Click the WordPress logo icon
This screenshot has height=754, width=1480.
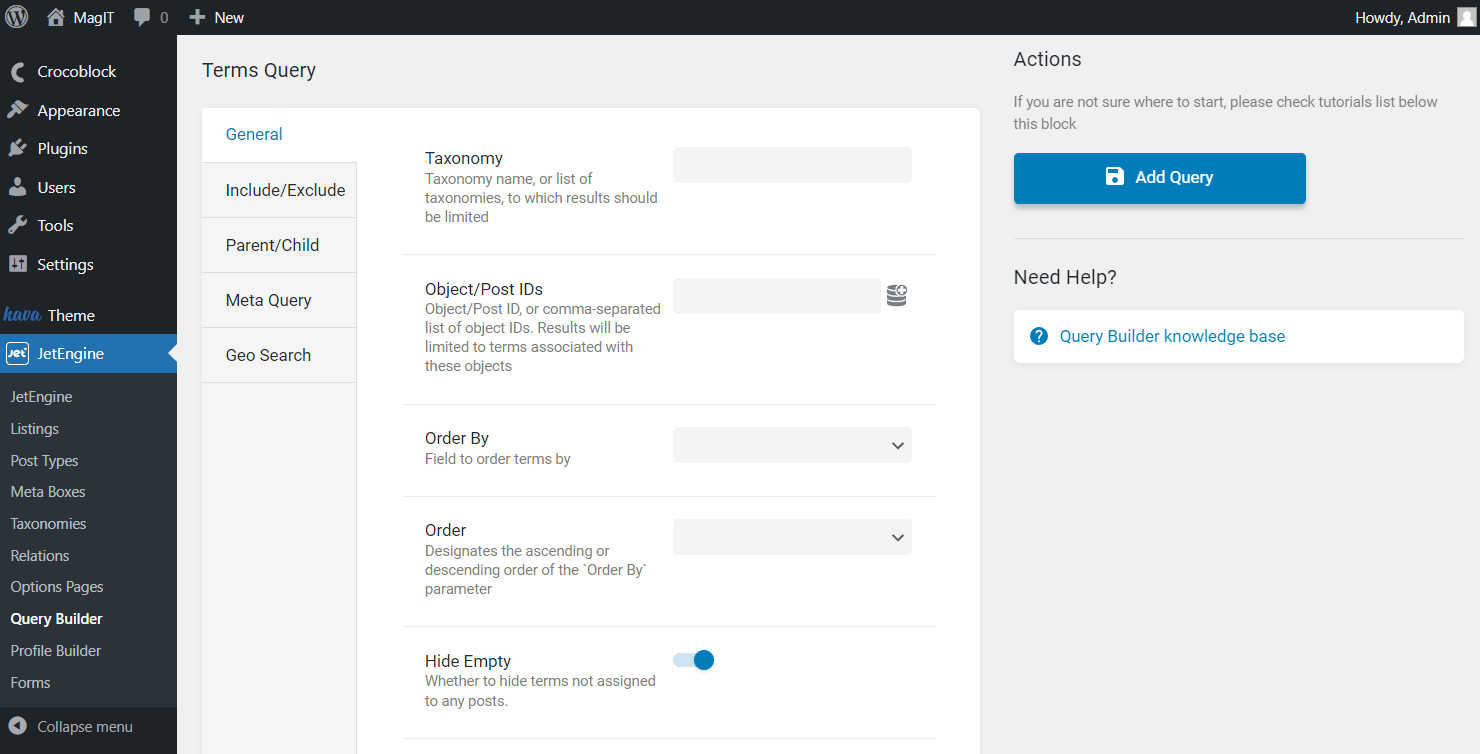17,17
